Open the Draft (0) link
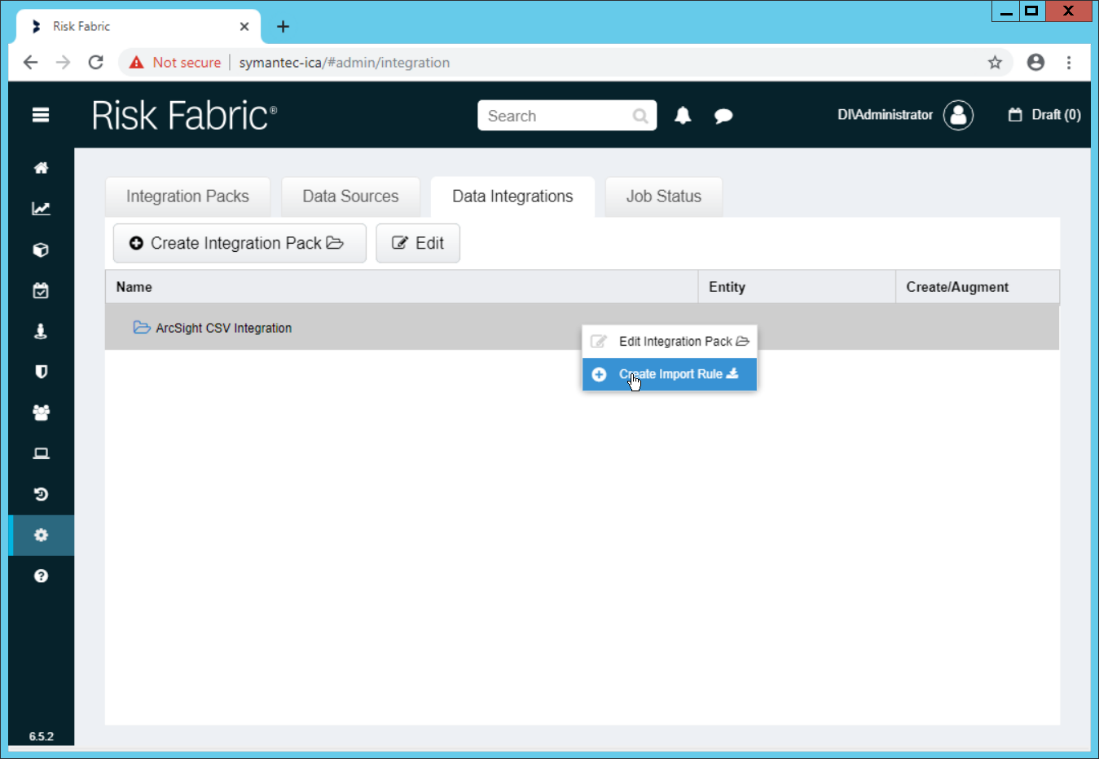 coord(1044,115)
